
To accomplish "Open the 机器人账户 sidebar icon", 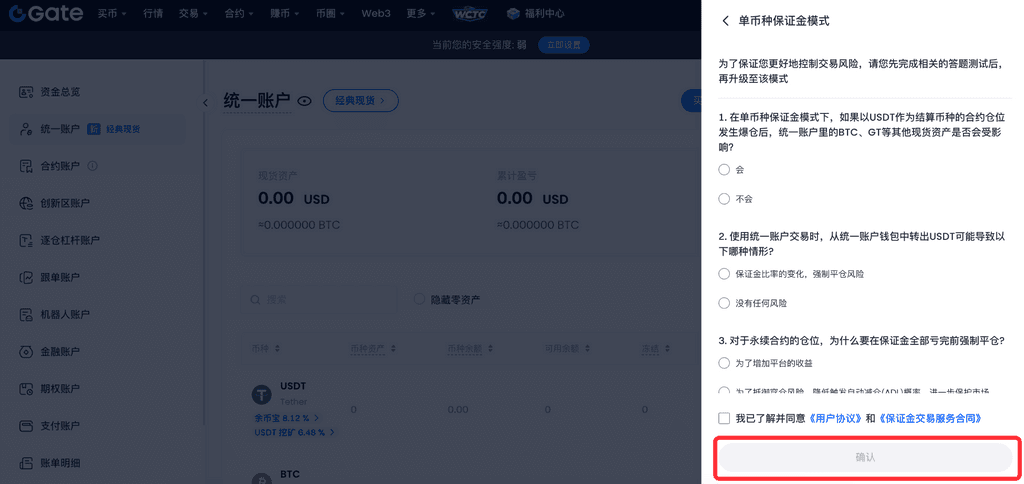I will tap(27, 314).
